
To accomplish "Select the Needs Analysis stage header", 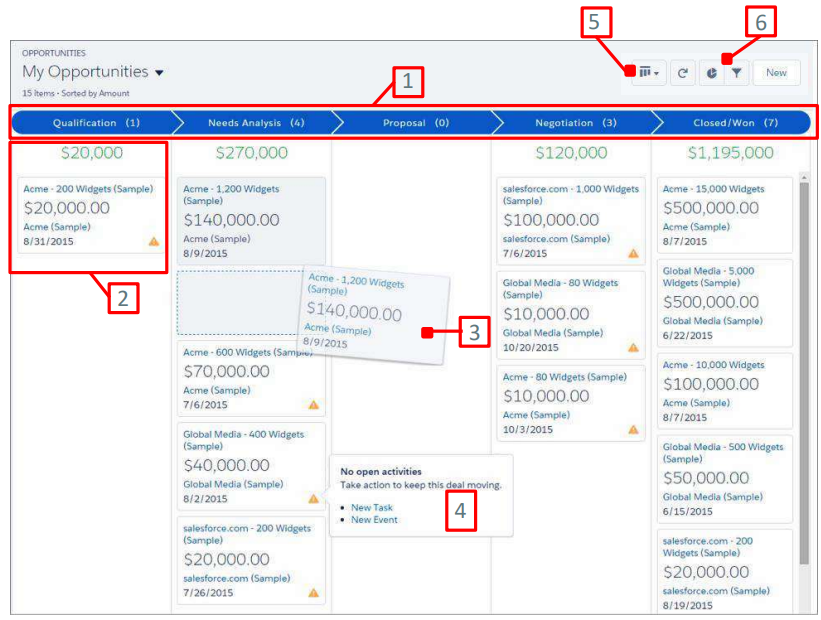I will (255, 123).
